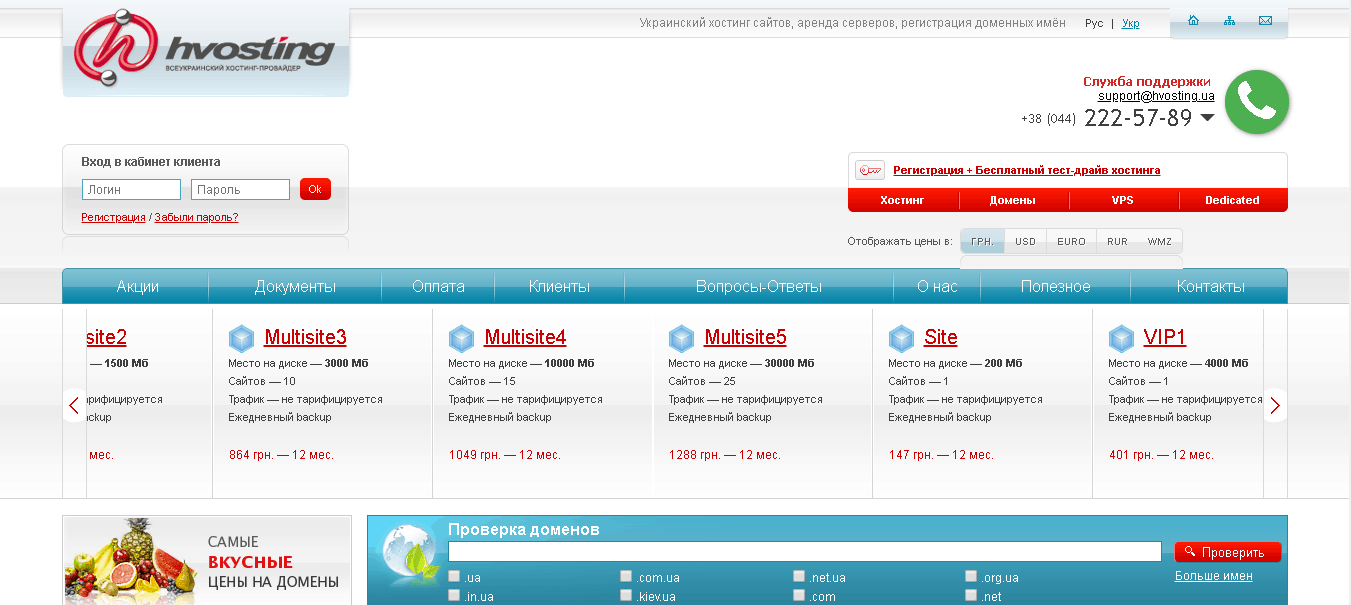Open the О нас menu item
The width and height of the screenshot is (1351, 605).
pos(937,286)
